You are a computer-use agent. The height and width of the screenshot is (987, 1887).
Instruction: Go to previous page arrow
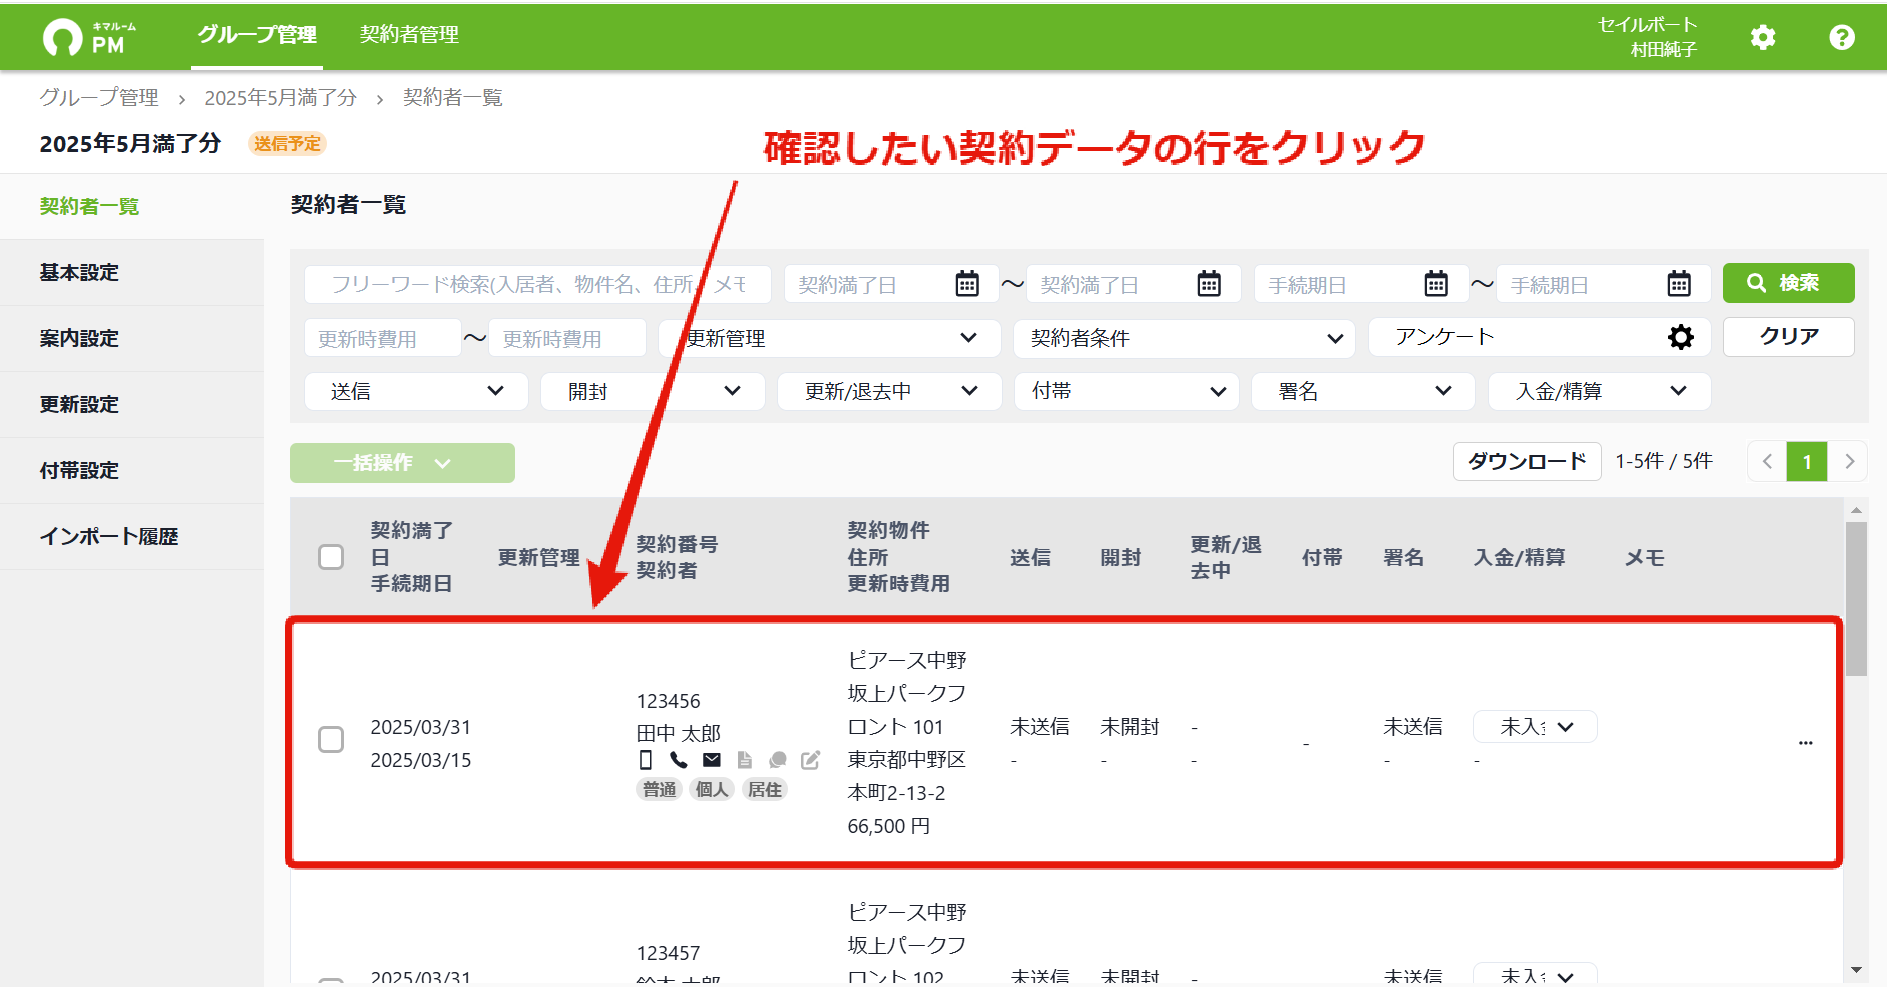[x=1767, y=462]
